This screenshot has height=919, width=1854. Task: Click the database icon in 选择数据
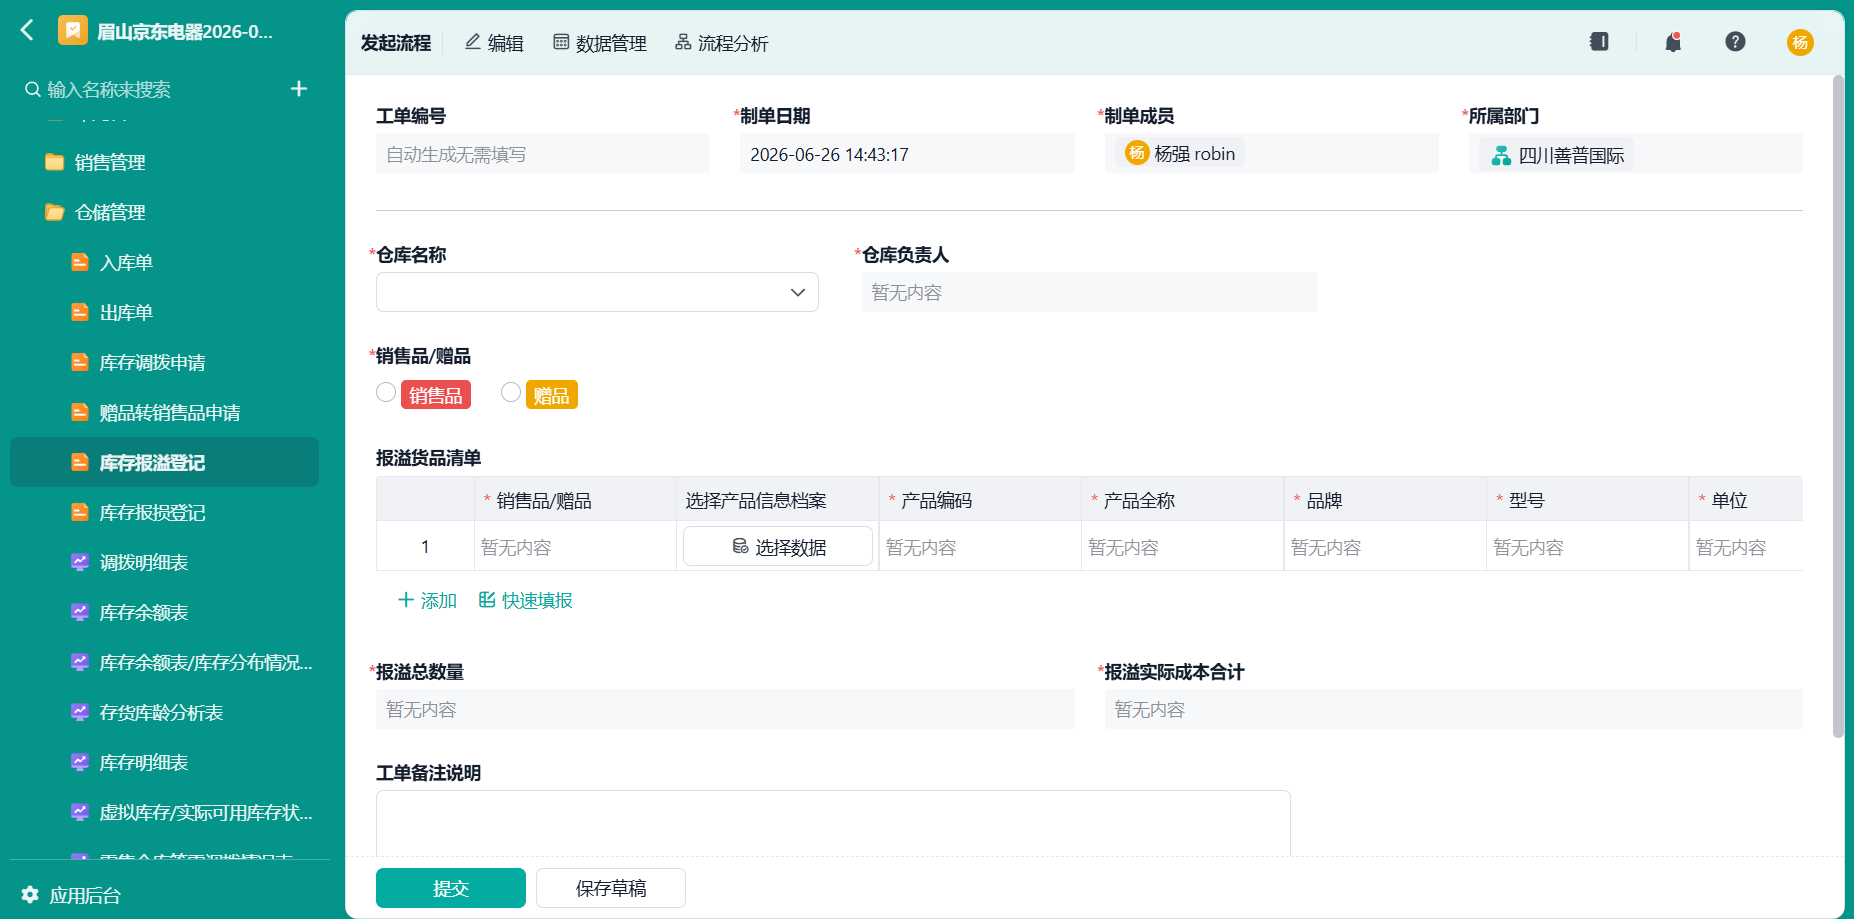740,546
